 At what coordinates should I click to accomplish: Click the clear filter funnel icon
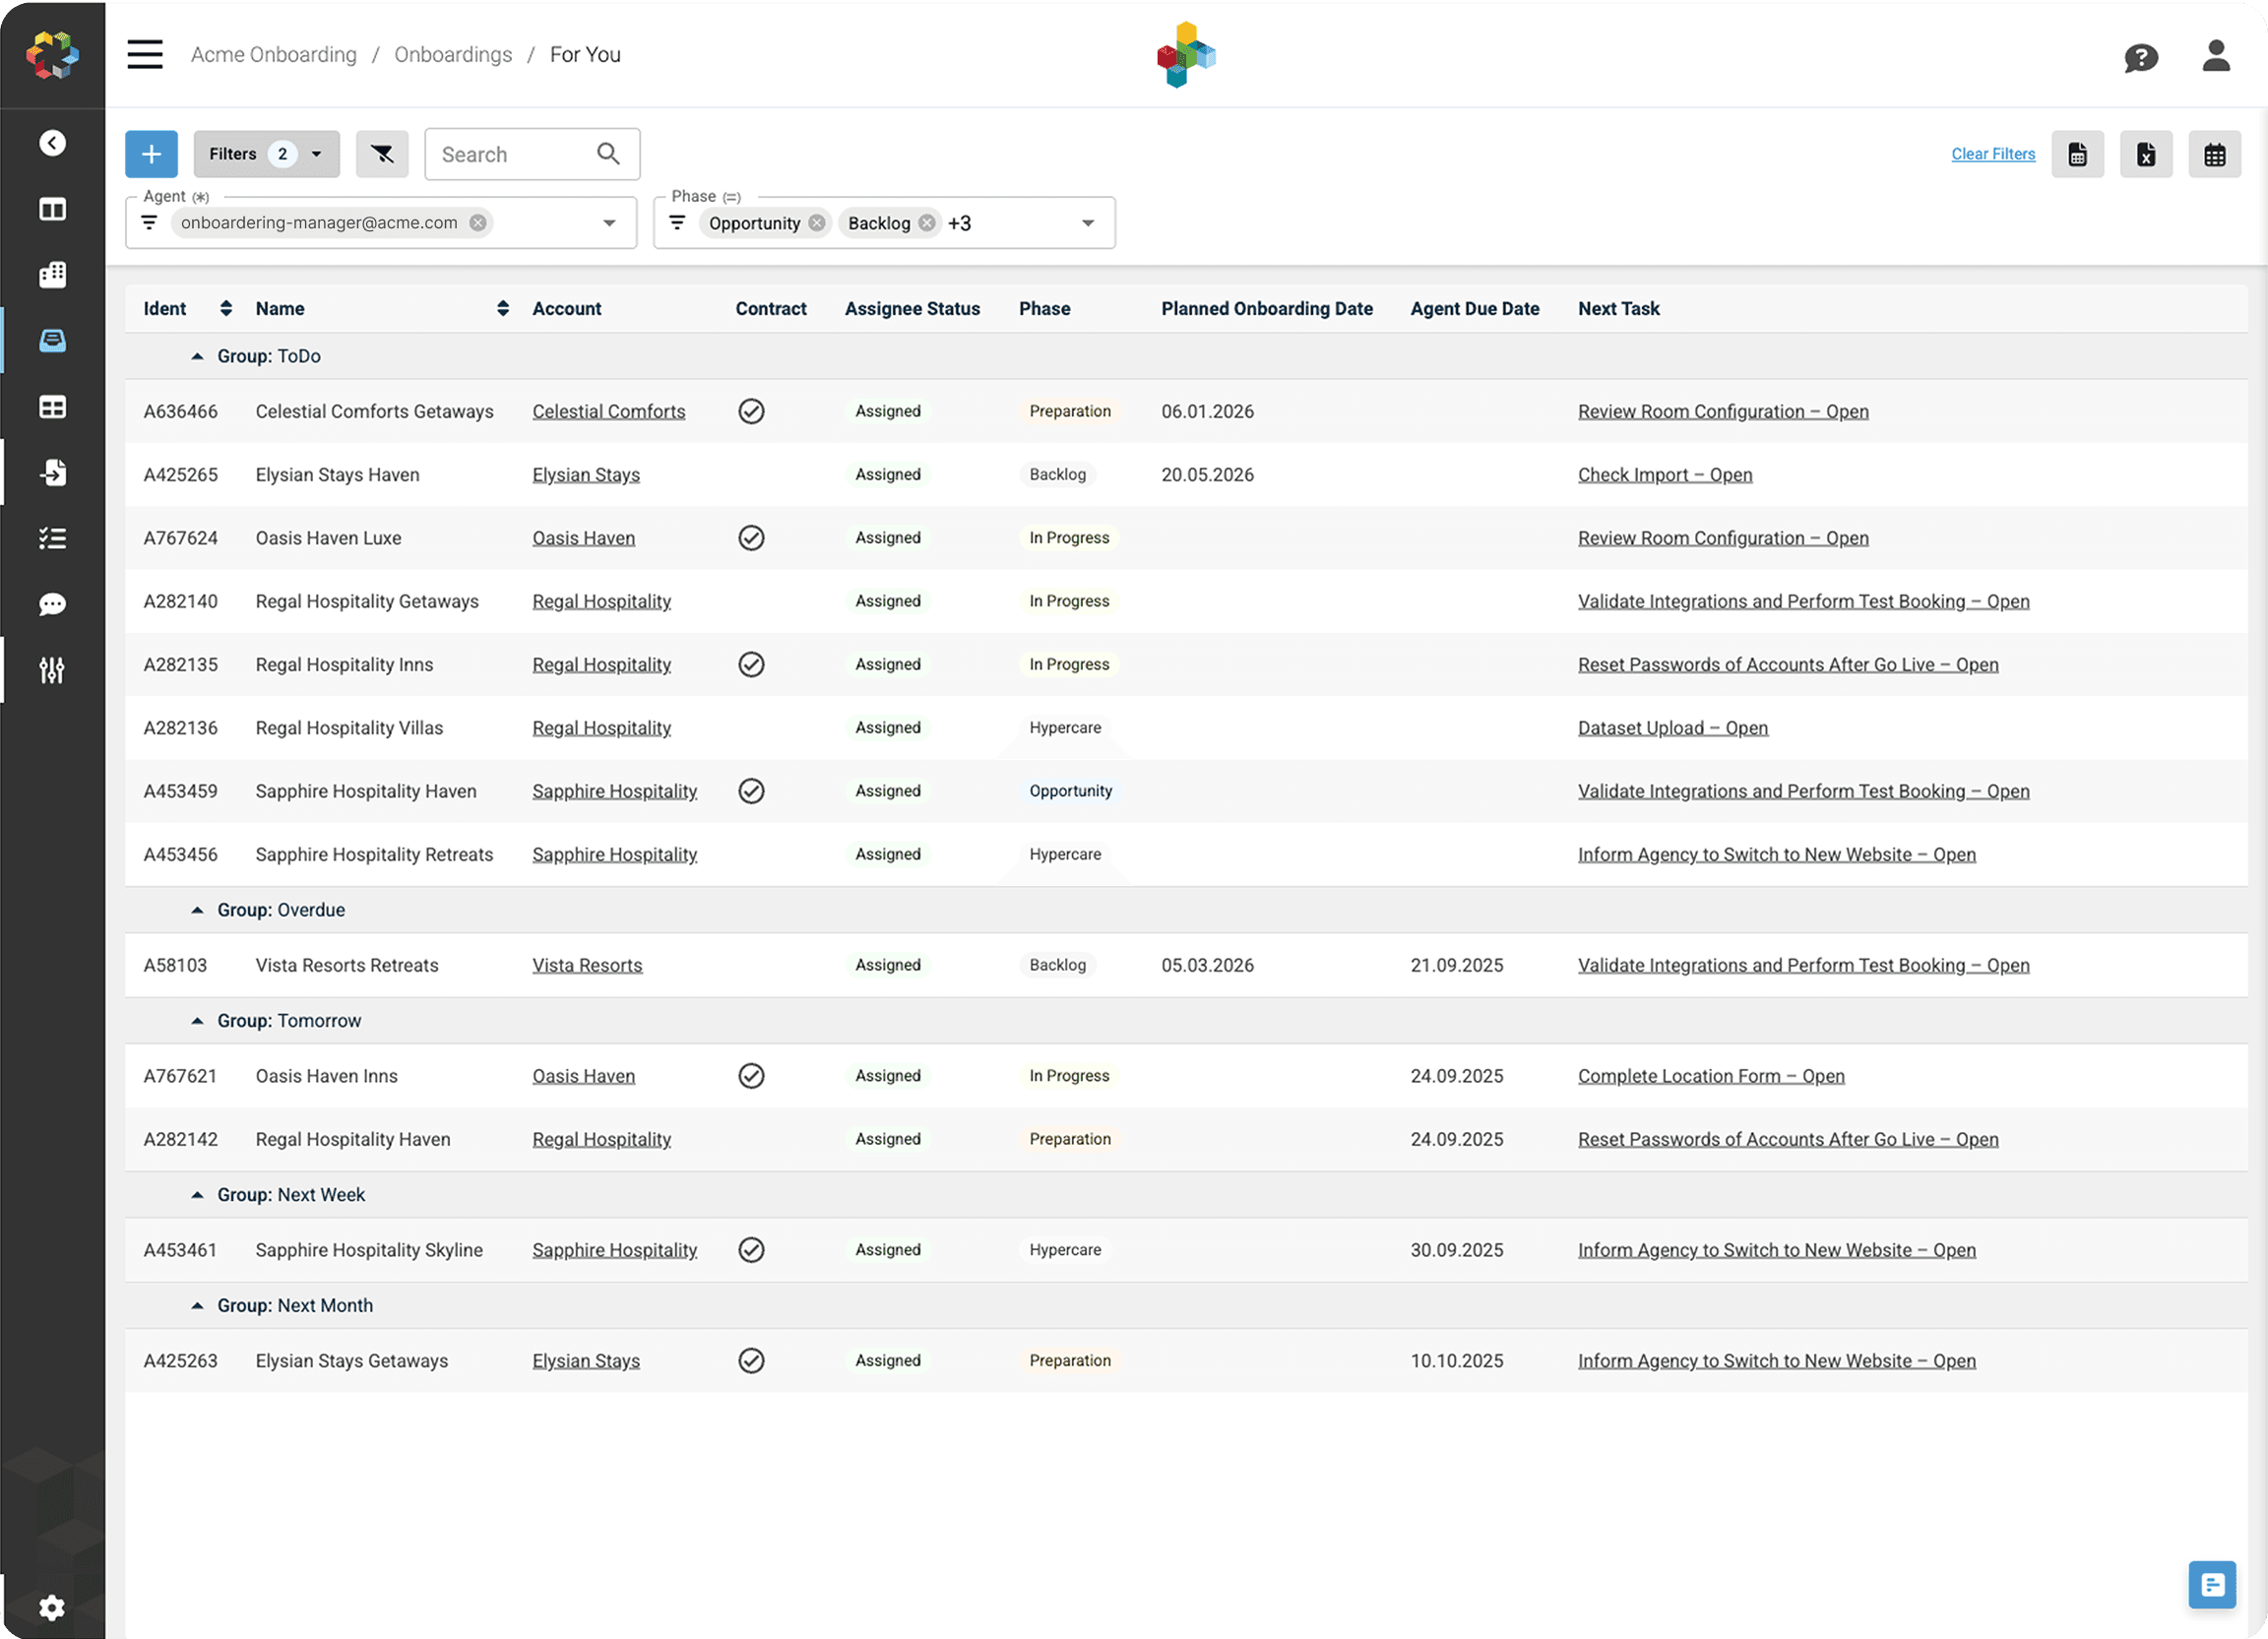382,154
